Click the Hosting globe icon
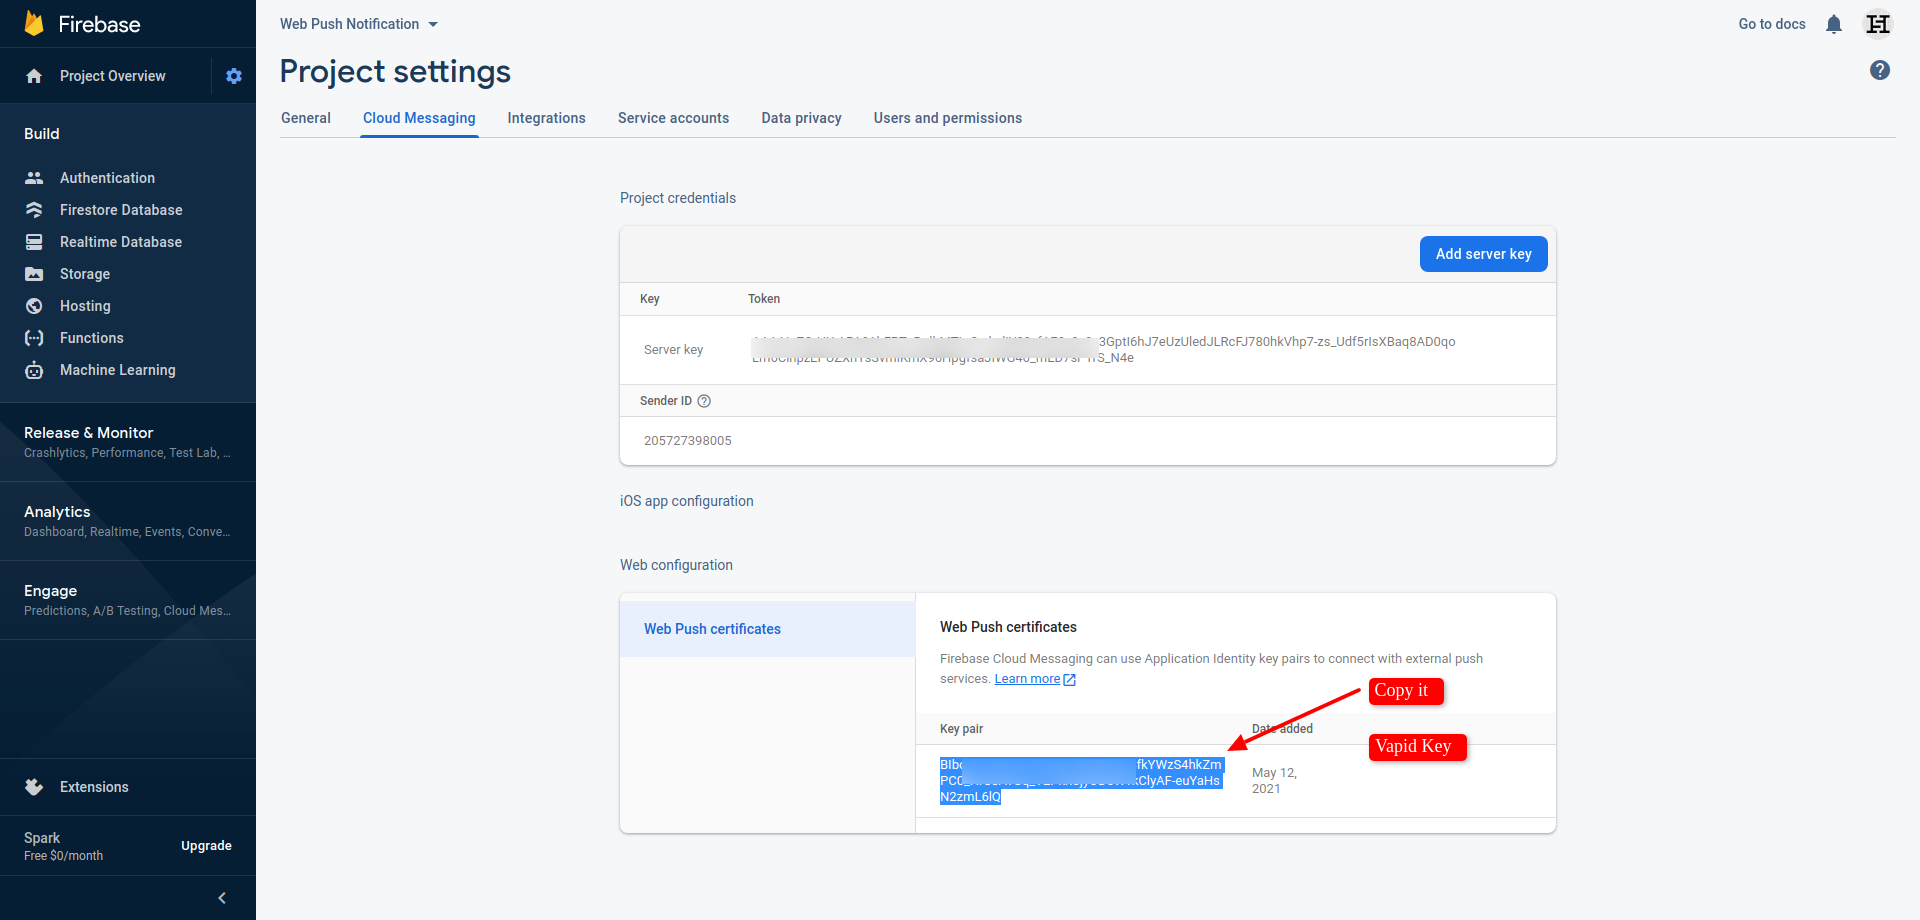The image size is (1920, 920). [x=34, y=306]
